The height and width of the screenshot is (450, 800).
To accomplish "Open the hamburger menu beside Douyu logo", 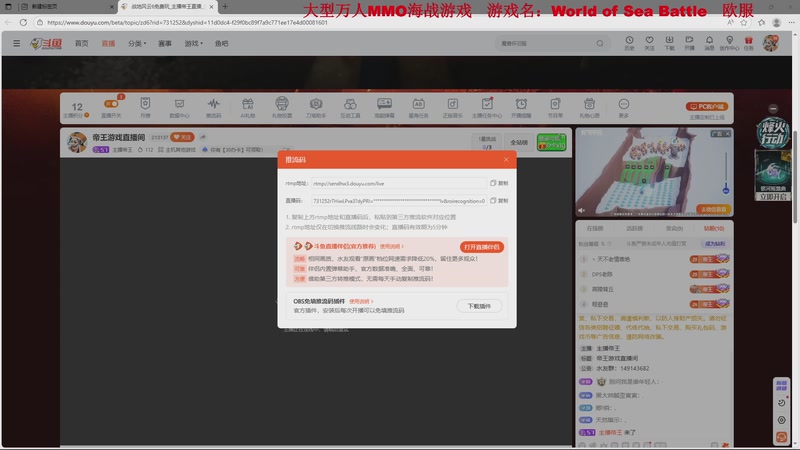I will coord(16,43).
